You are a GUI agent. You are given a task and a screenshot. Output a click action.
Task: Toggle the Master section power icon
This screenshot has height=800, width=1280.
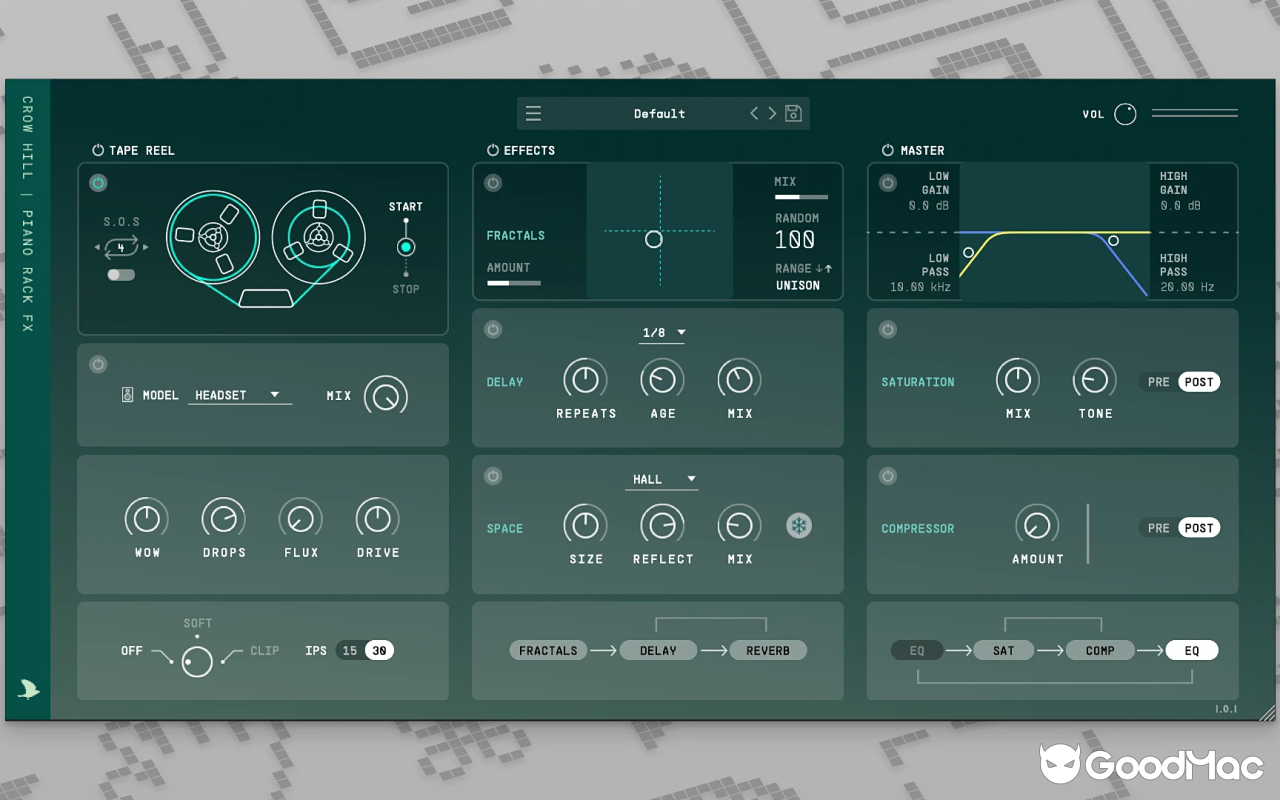pyautogui.click(x=887, y=151)
